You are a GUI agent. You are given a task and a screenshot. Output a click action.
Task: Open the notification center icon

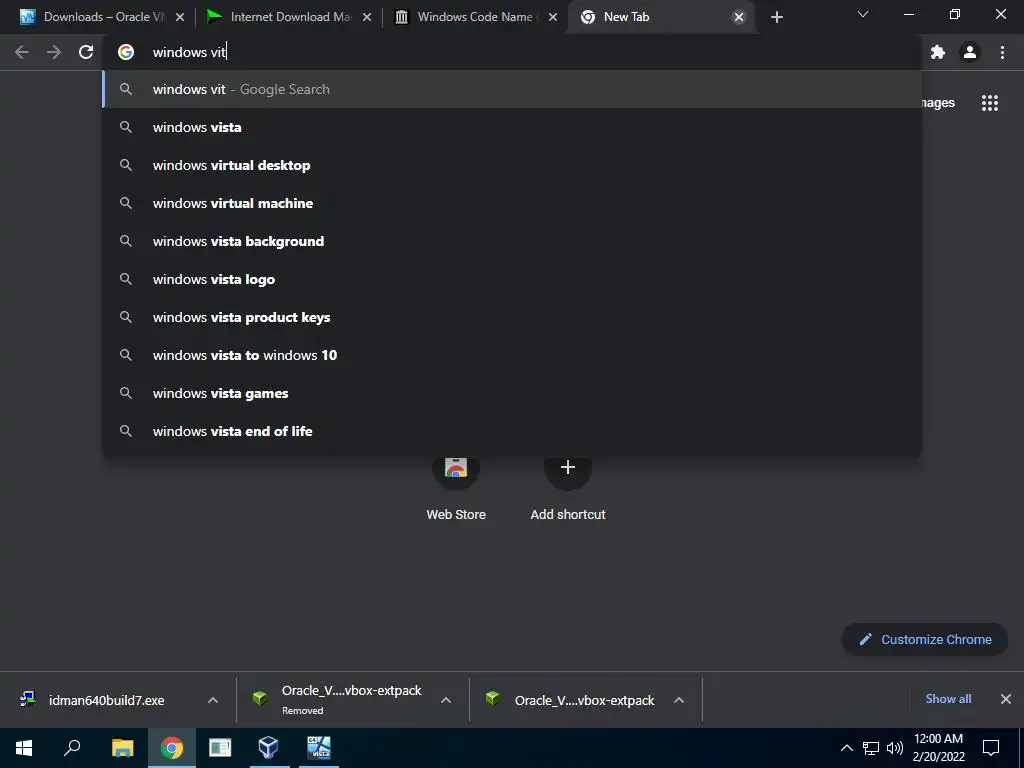pos(991,748)
